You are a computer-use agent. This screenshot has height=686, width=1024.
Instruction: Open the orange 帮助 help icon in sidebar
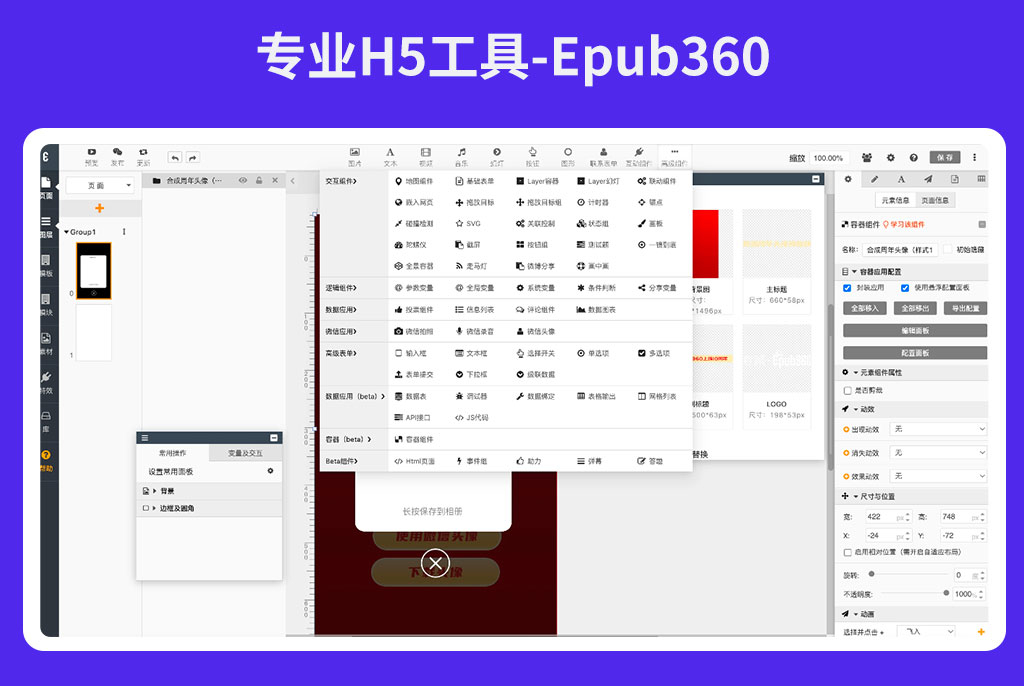pos(46,459)
